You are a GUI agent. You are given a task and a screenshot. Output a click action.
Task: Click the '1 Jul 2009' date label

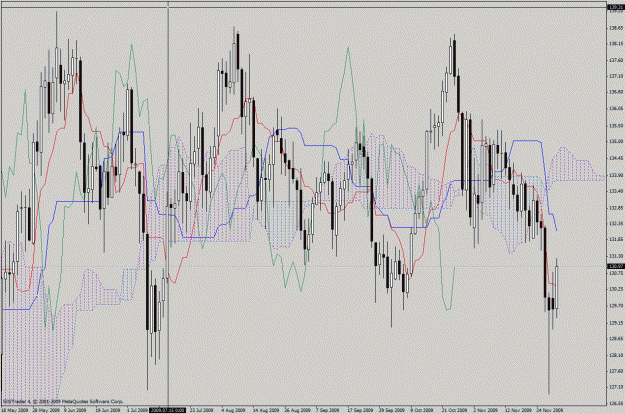(x=137, y=410)
